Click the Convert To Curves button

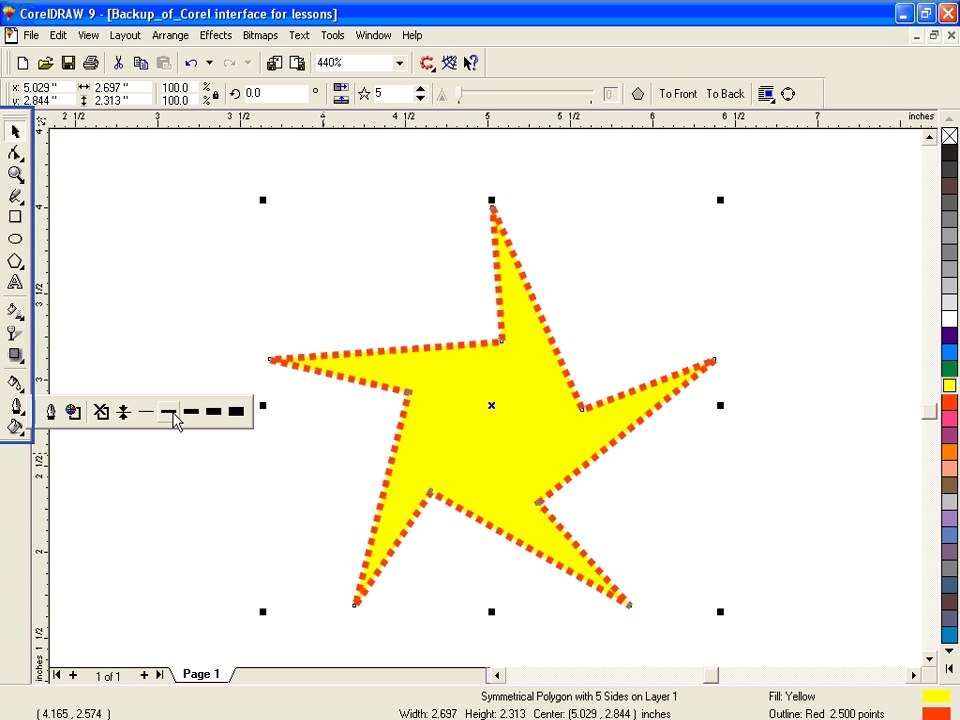coord(789,94)
